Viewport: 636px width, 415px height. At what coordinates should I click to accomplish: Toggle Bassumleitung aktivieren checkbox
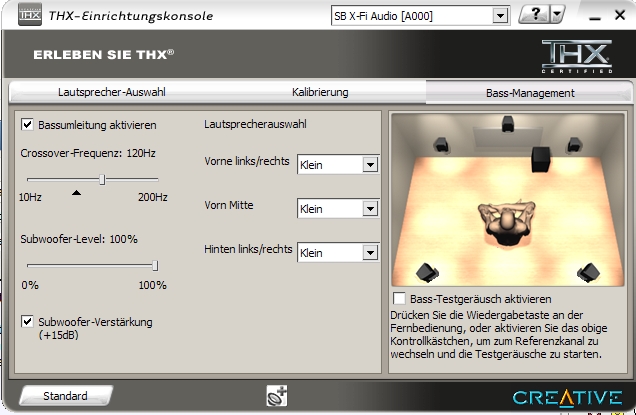click(x=27, y=124)
